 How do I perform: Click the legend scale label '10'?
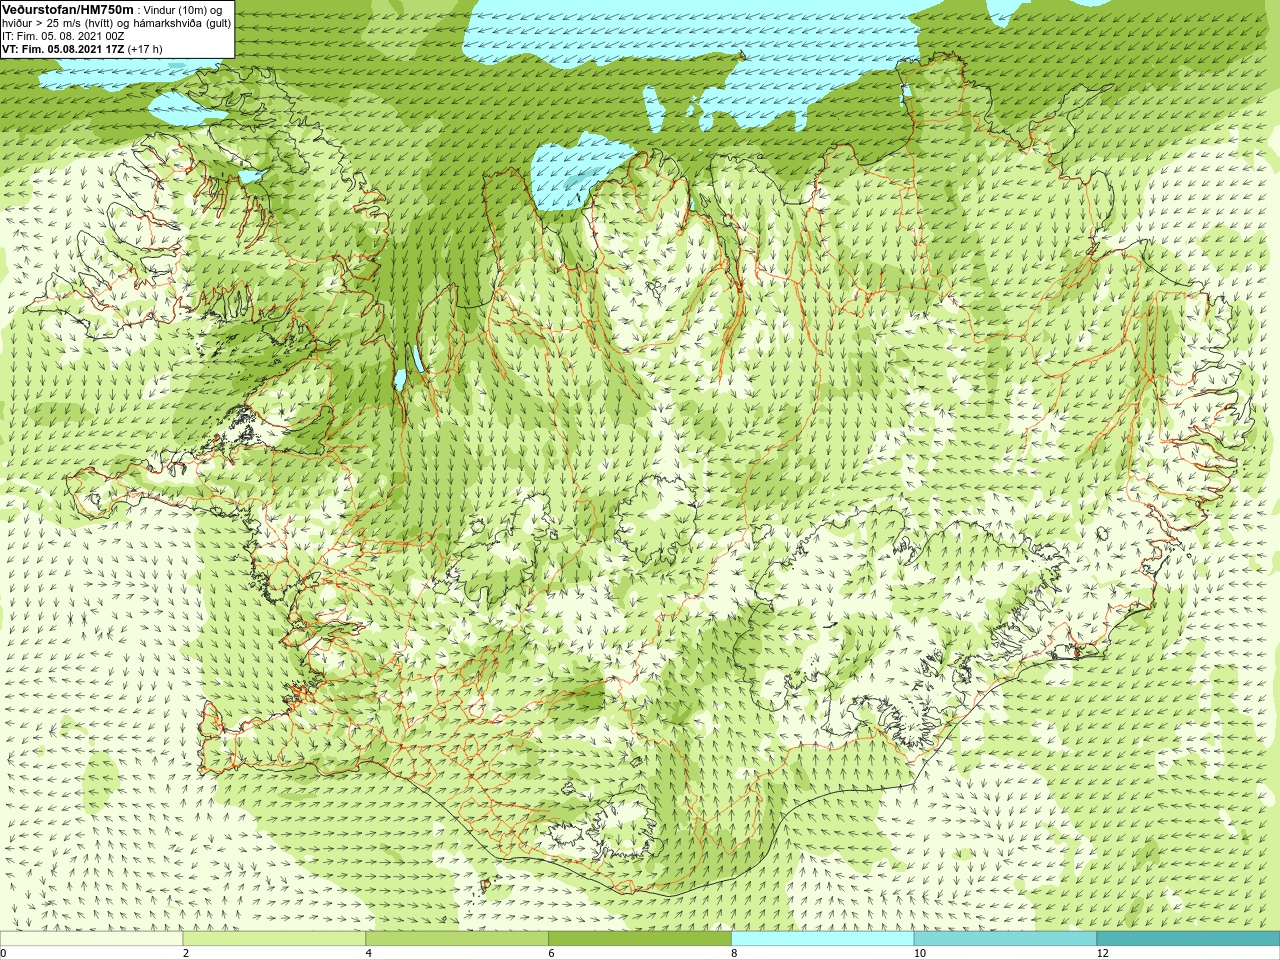tap(920, 953)
